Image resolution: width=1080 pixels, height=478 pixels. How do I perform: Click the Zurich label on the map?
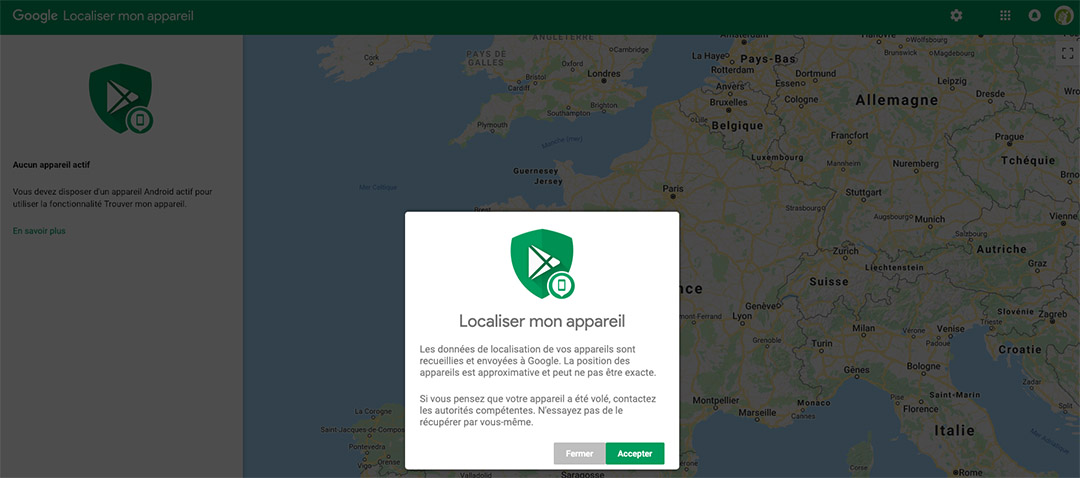point(846,251)
